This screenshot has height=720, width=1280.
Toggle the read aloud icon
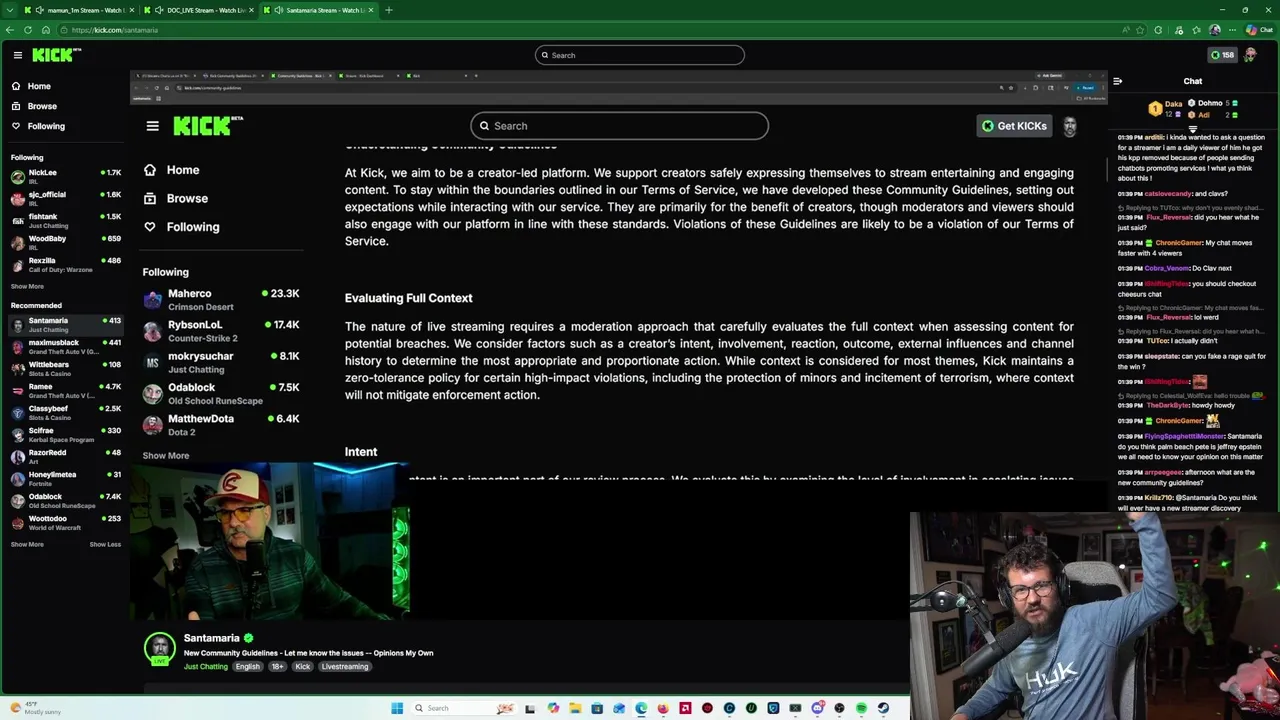(1126, 30)
